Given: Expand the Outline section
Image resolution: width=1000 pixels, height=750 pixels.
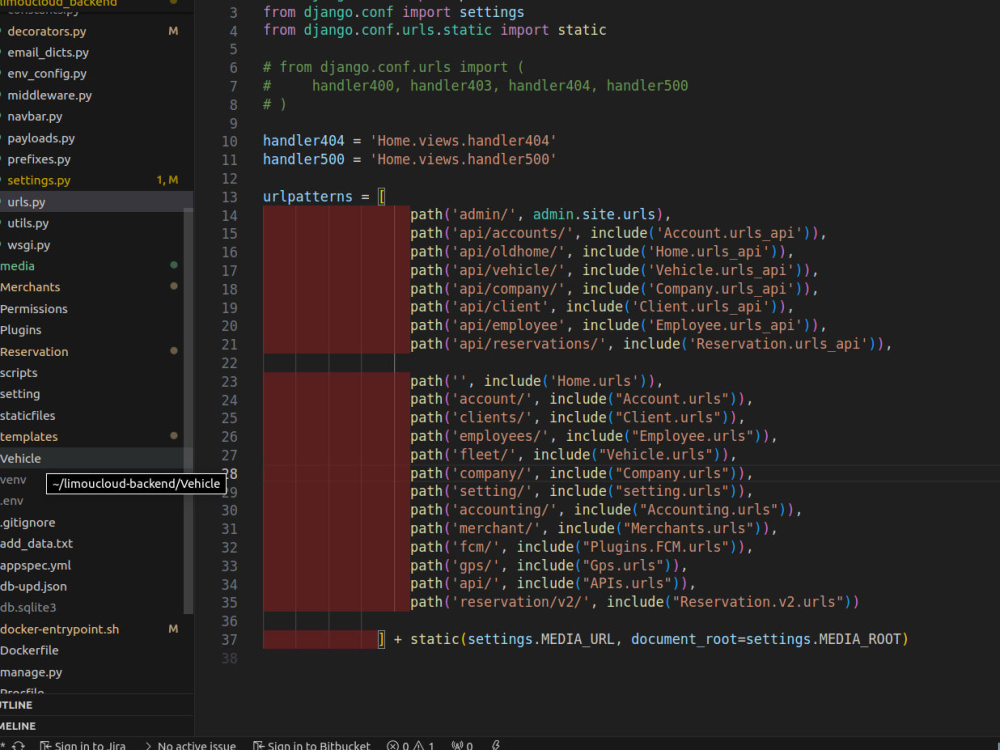Looking at the screenshot, I should pyautogui.click(x=96, y=705).
